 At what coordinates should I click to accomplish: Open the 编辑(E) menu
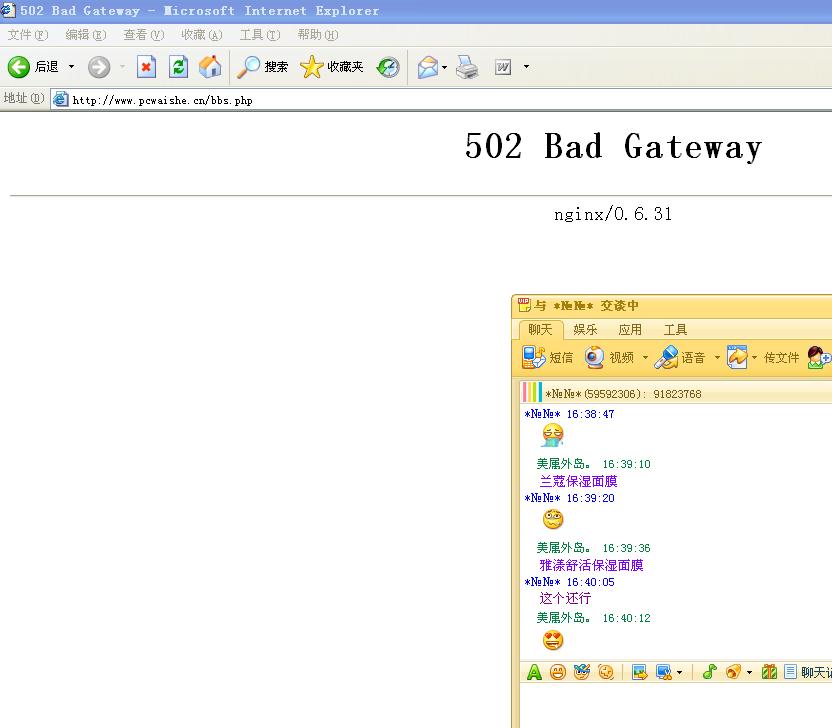[85, 35]
